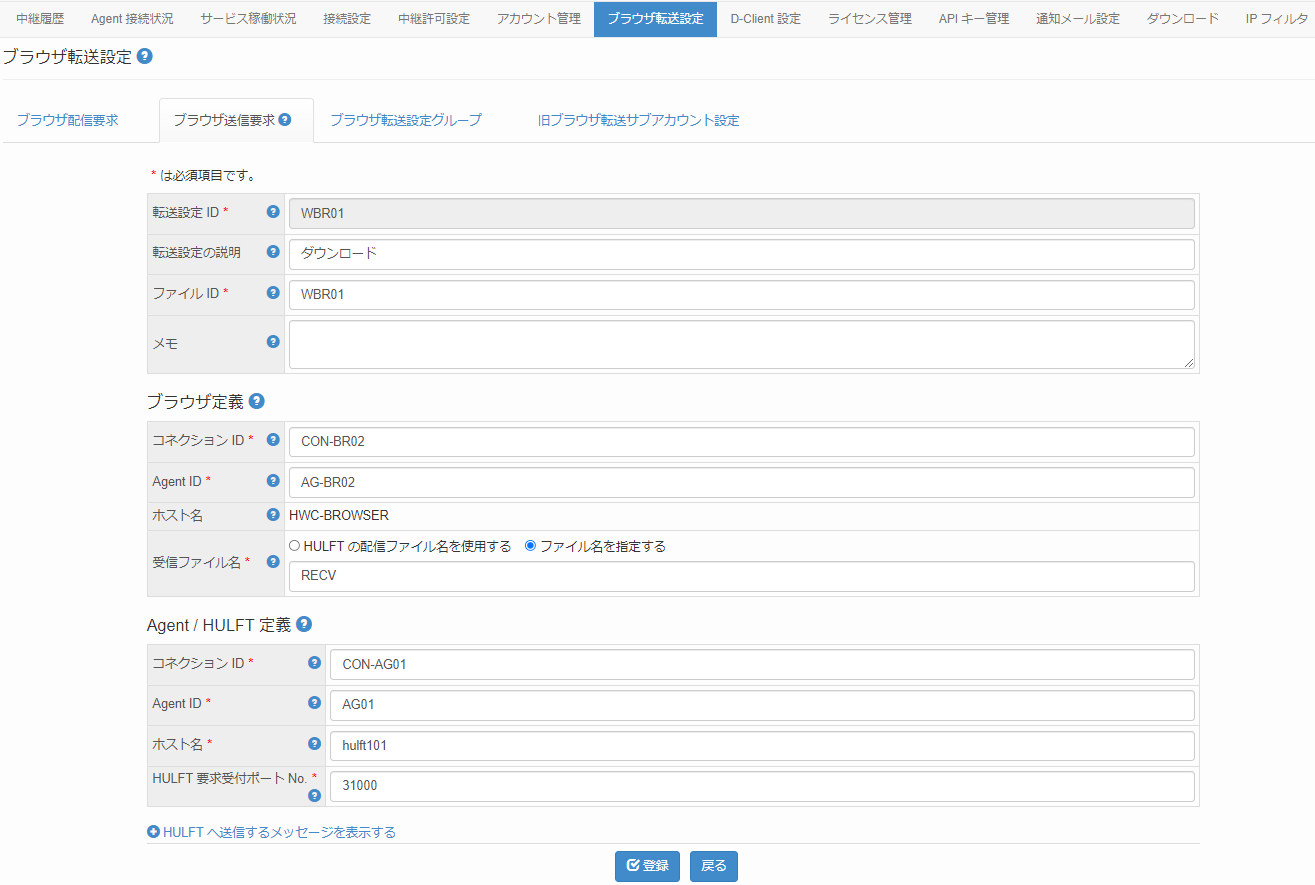Image resolution: width=1315 pixels, height=885 pixels.
Task: Select ブラウザ転送設定 top tab
Action: [655, 19]
